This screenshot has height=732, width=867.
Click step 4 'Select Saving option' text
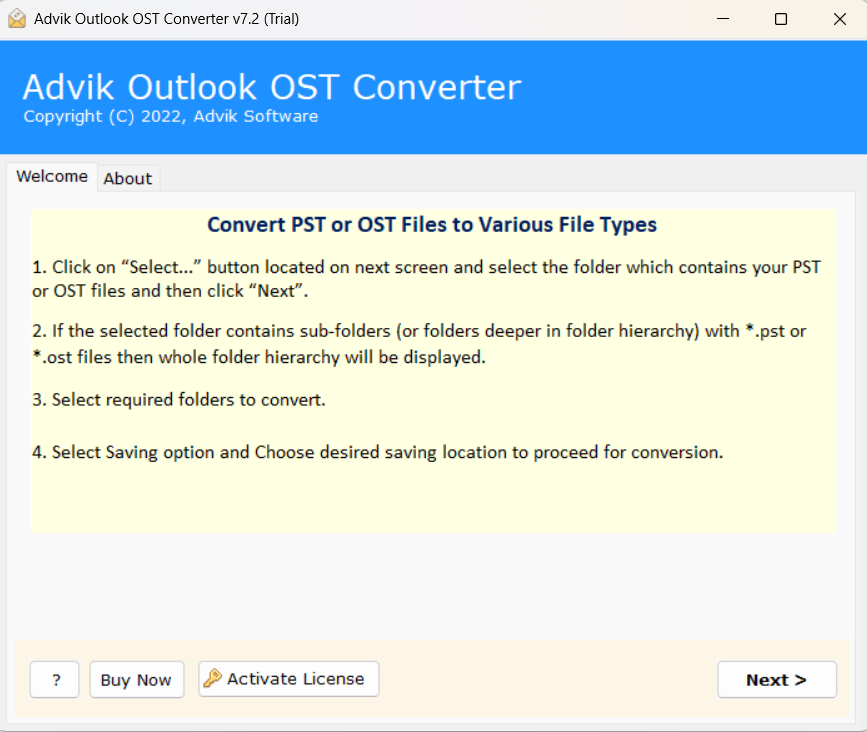click(378, 452)
